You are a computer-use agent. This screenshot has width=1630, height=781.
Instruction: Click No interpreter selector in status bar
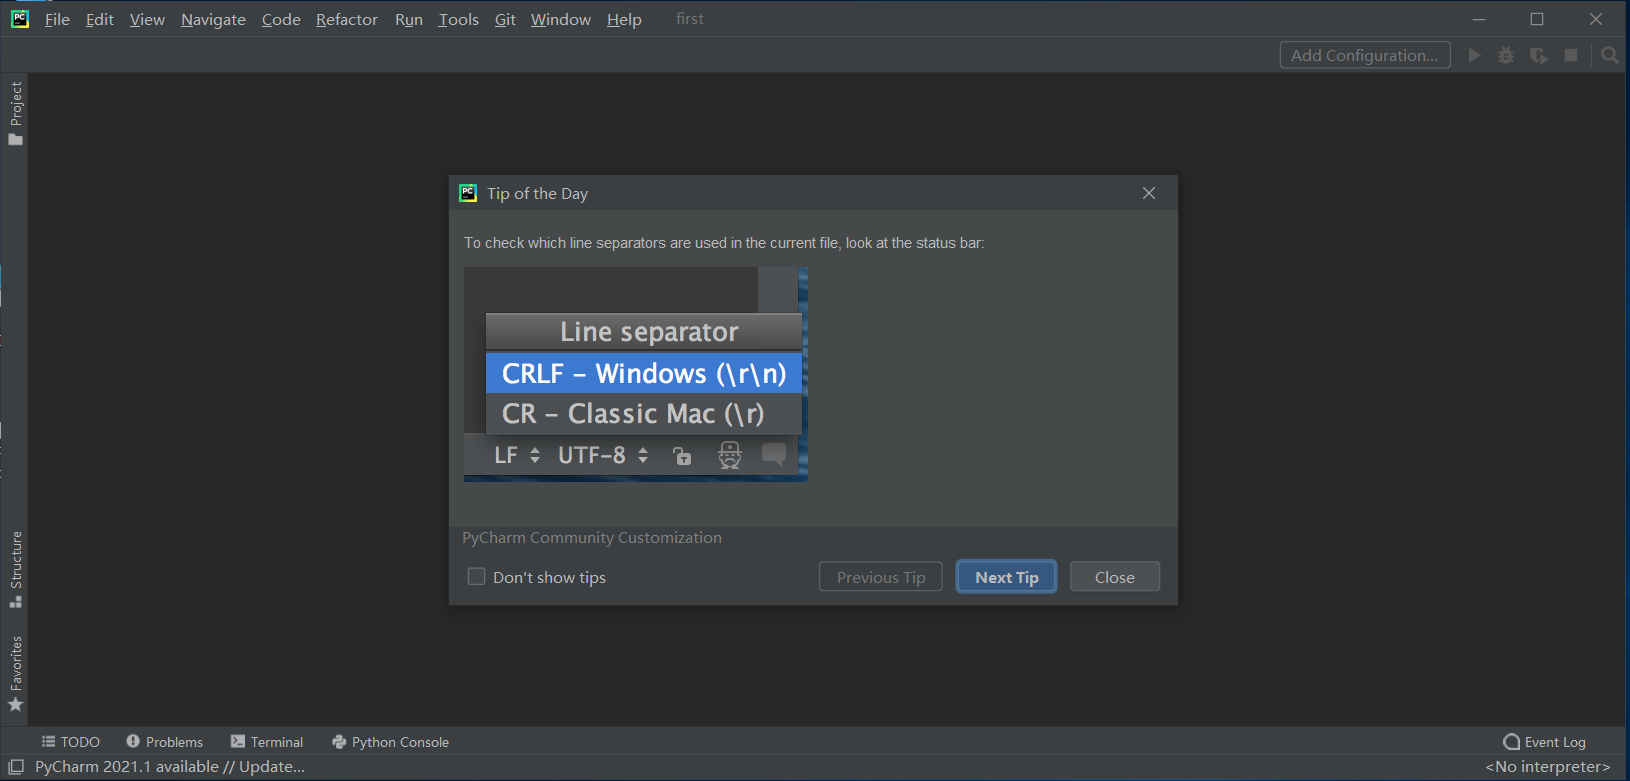click(x=1547, y=767)
